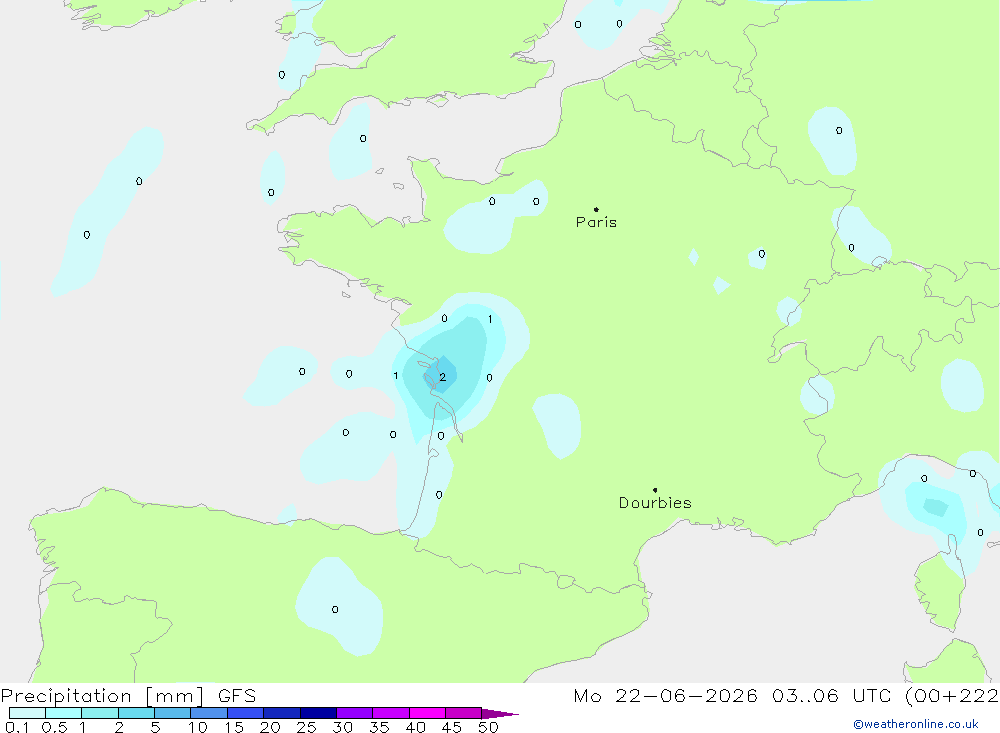The width and height of the screenshot is (1000, 733).
Task: Click the '03..06 UTC' time text
Action: [x=831, y=695]
